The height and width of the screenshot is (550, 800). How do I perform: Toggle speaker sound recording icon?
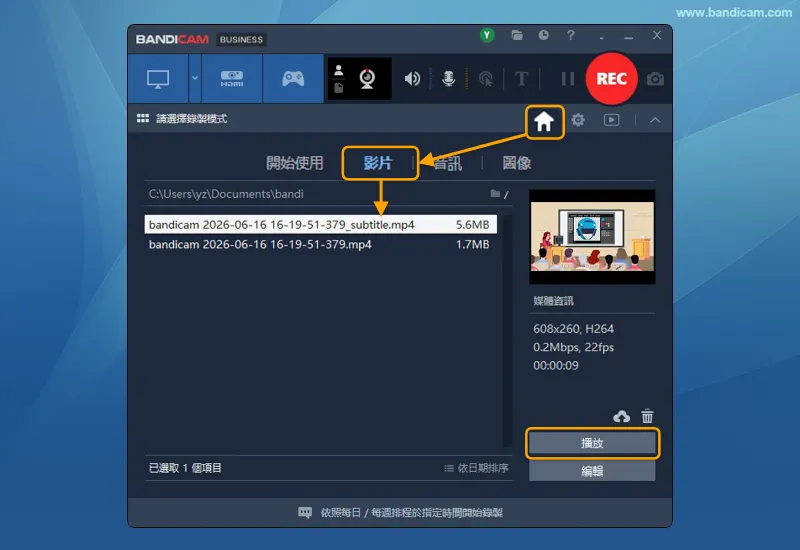(412, 79)
